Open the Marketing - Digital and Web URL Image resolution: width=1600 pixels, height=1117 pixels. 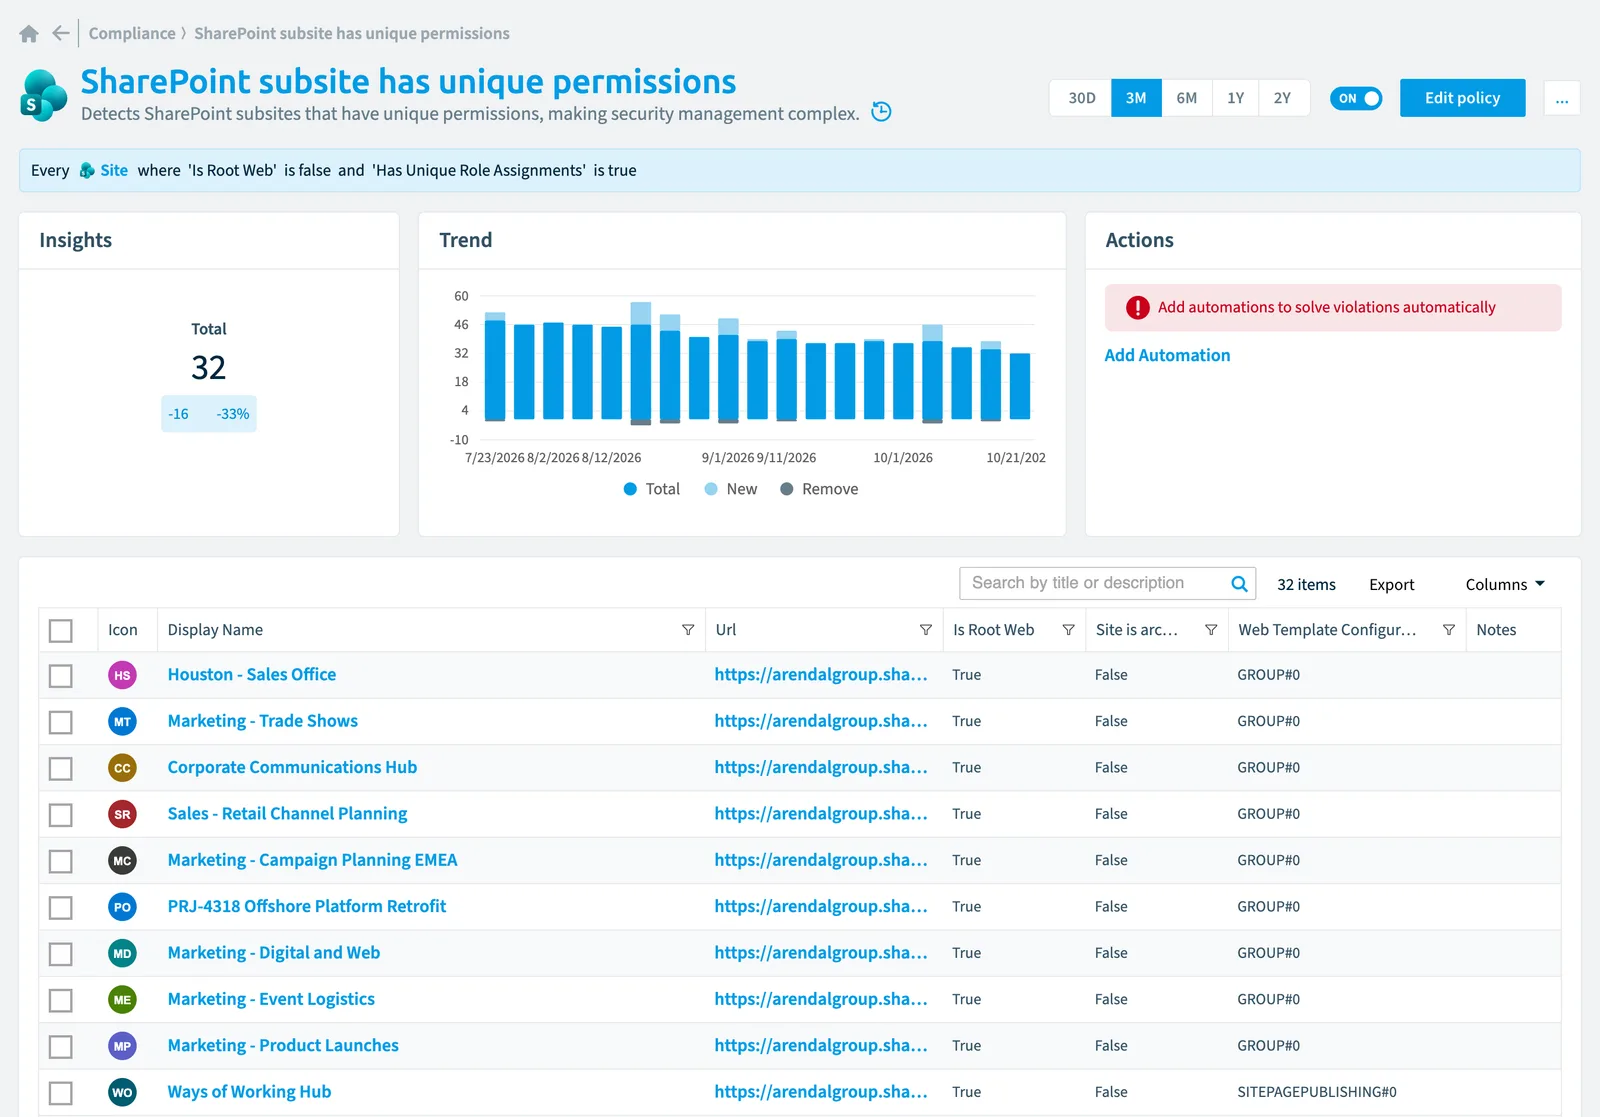(x=820, y=953)
